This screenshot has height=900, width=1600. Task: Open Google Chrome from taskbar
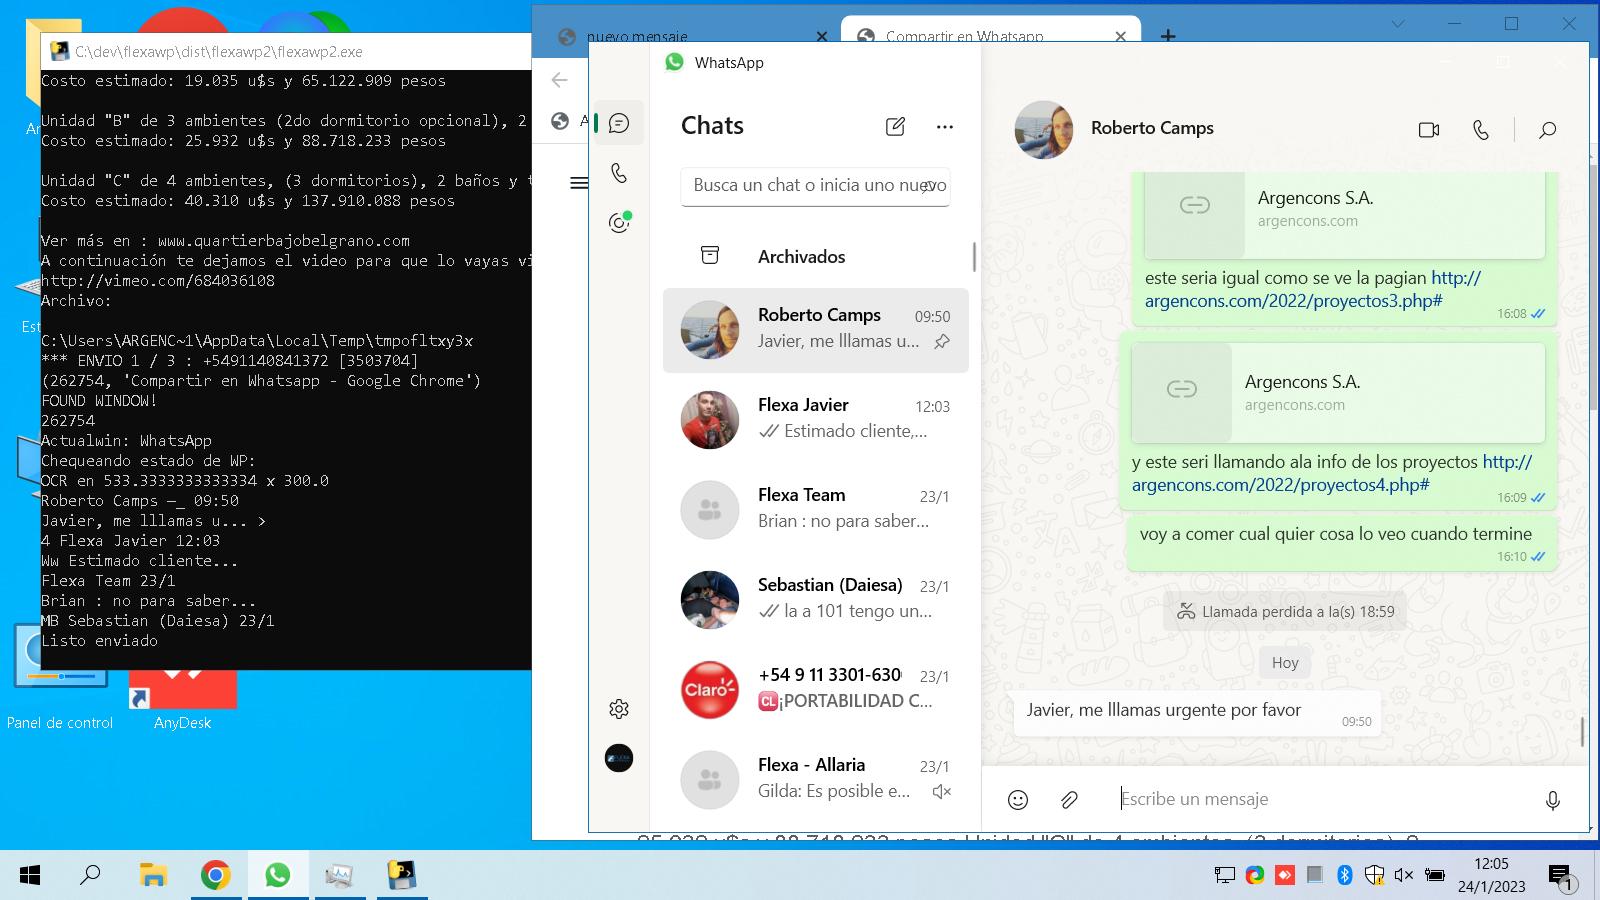coord(215,876)
